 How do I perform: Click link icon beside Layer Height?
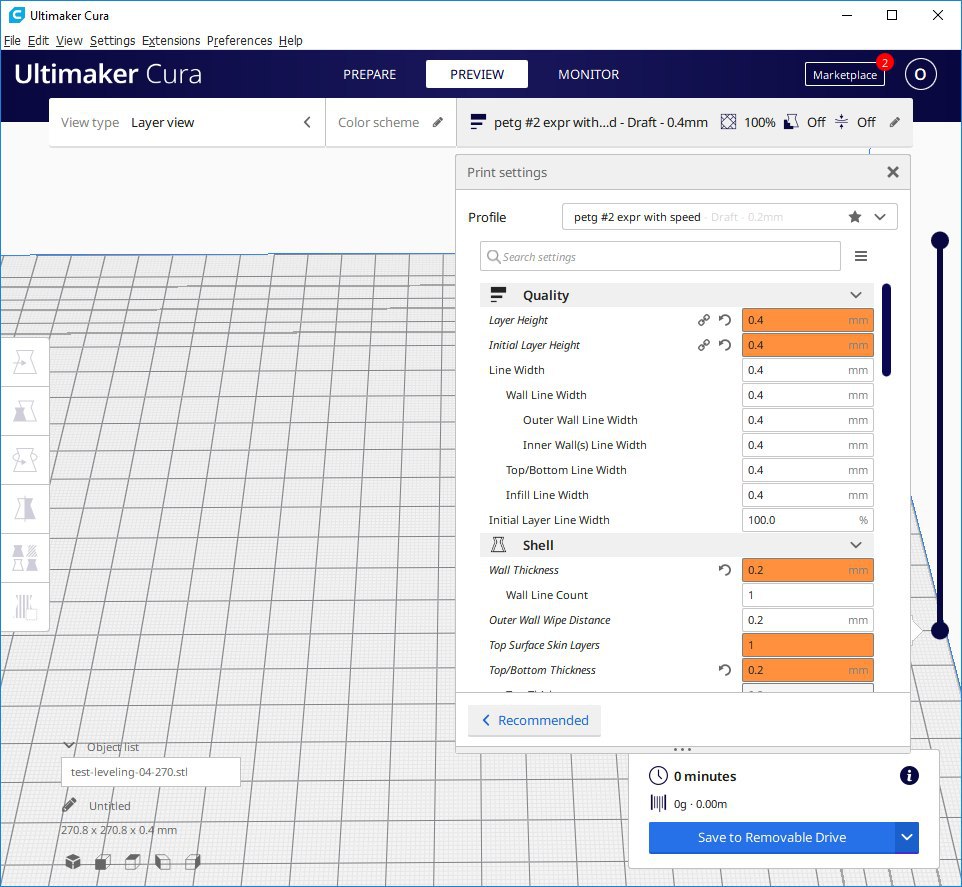704,320
